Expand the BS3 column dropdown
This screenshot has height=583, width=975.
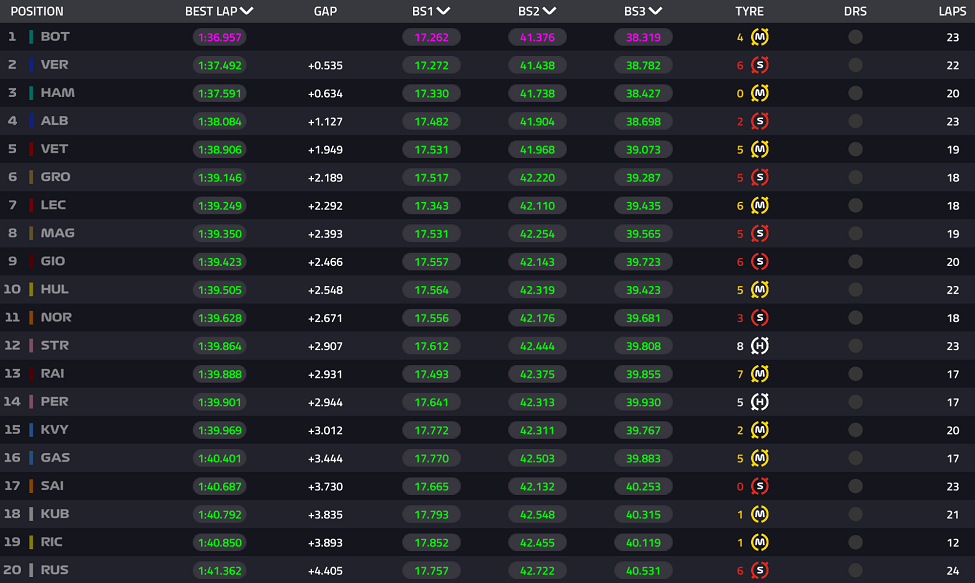pos(654,12)
